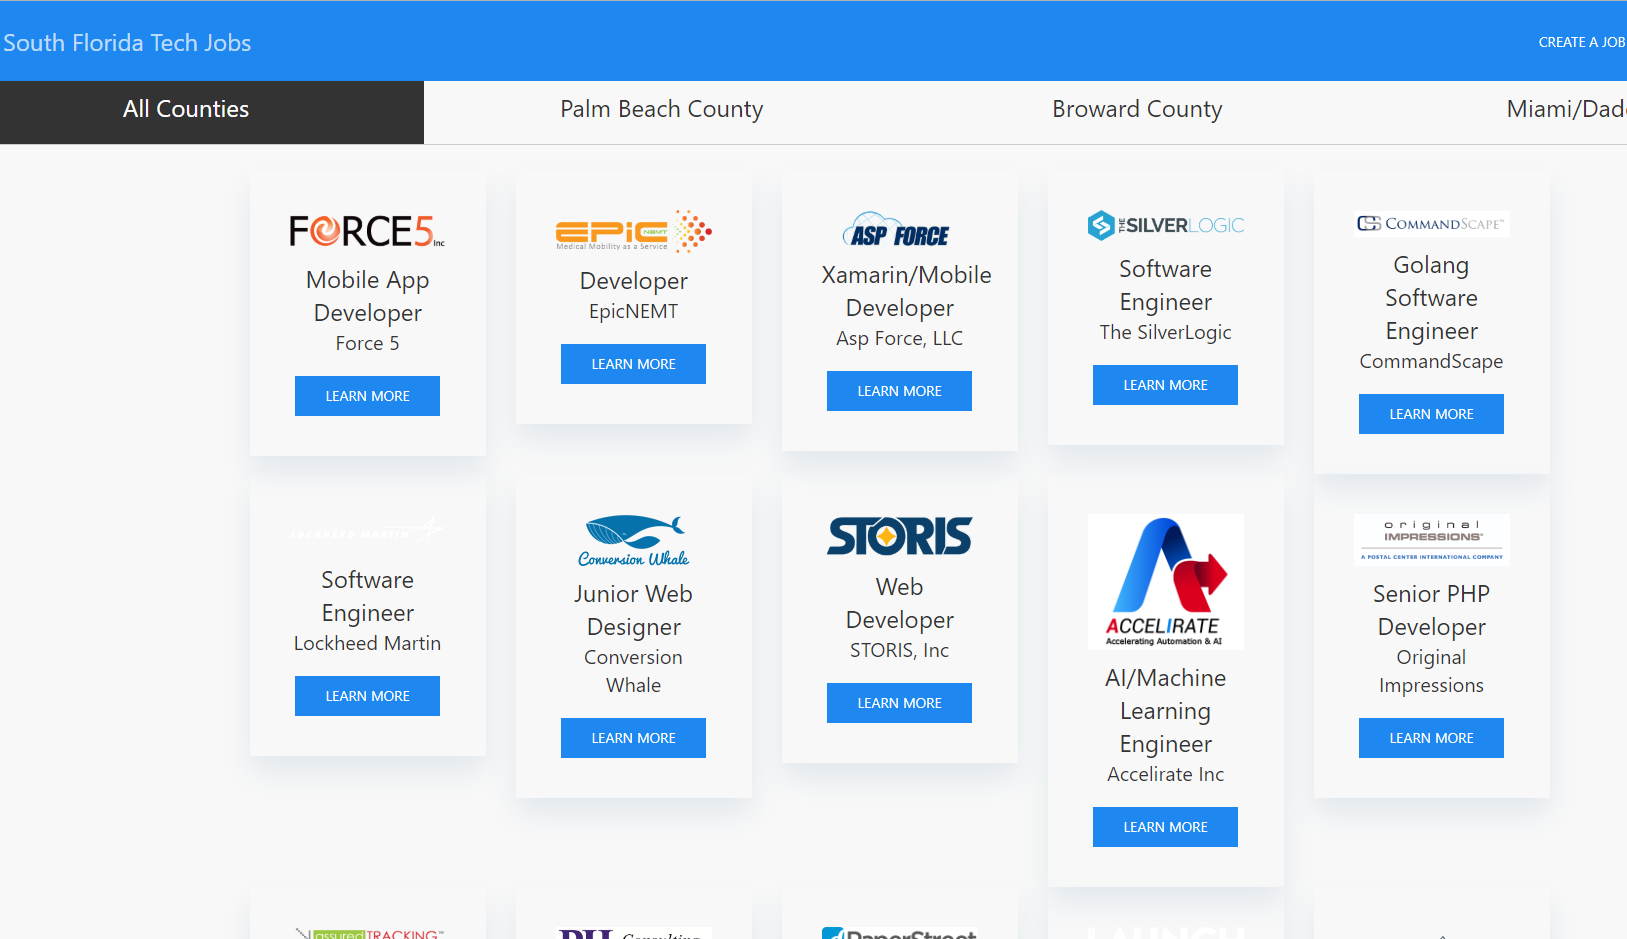Click the Mobile App Developer job title
Screen dimensions: 1627x939
coord(367,296)
